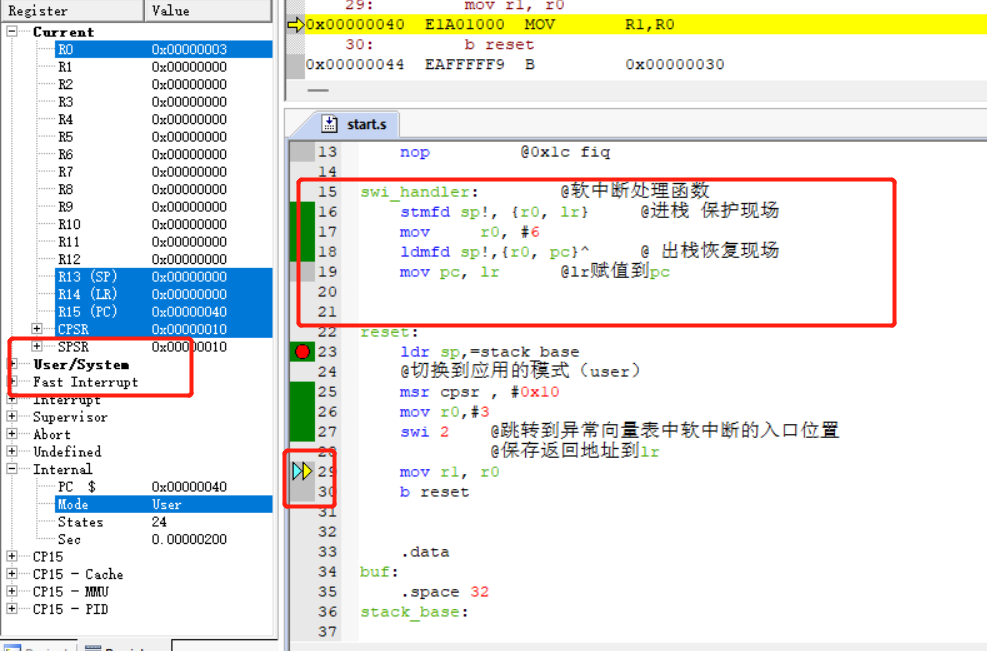Expand the SPSR register node

tap(37, 347)
